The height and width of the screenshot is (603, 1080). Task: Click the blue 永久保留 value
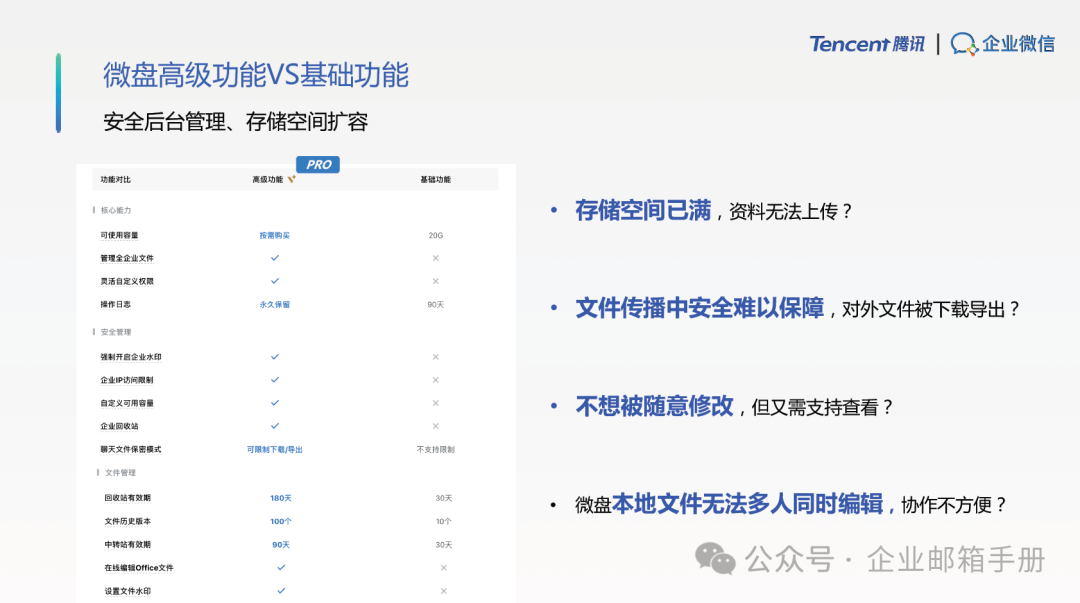click(275, 305)
